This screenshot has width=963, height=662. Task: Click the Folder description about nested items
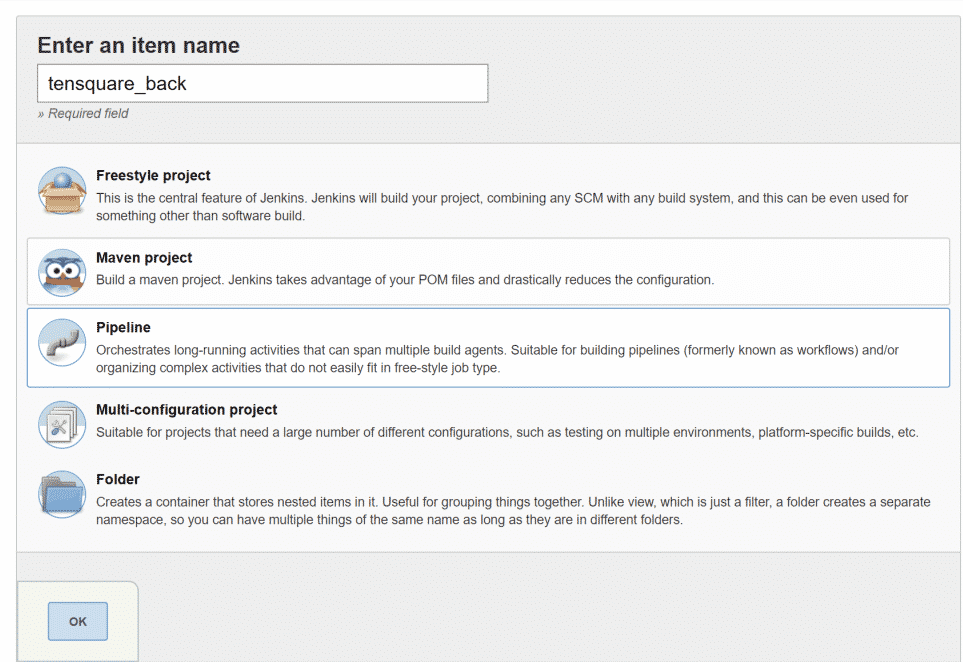point(513,511)
